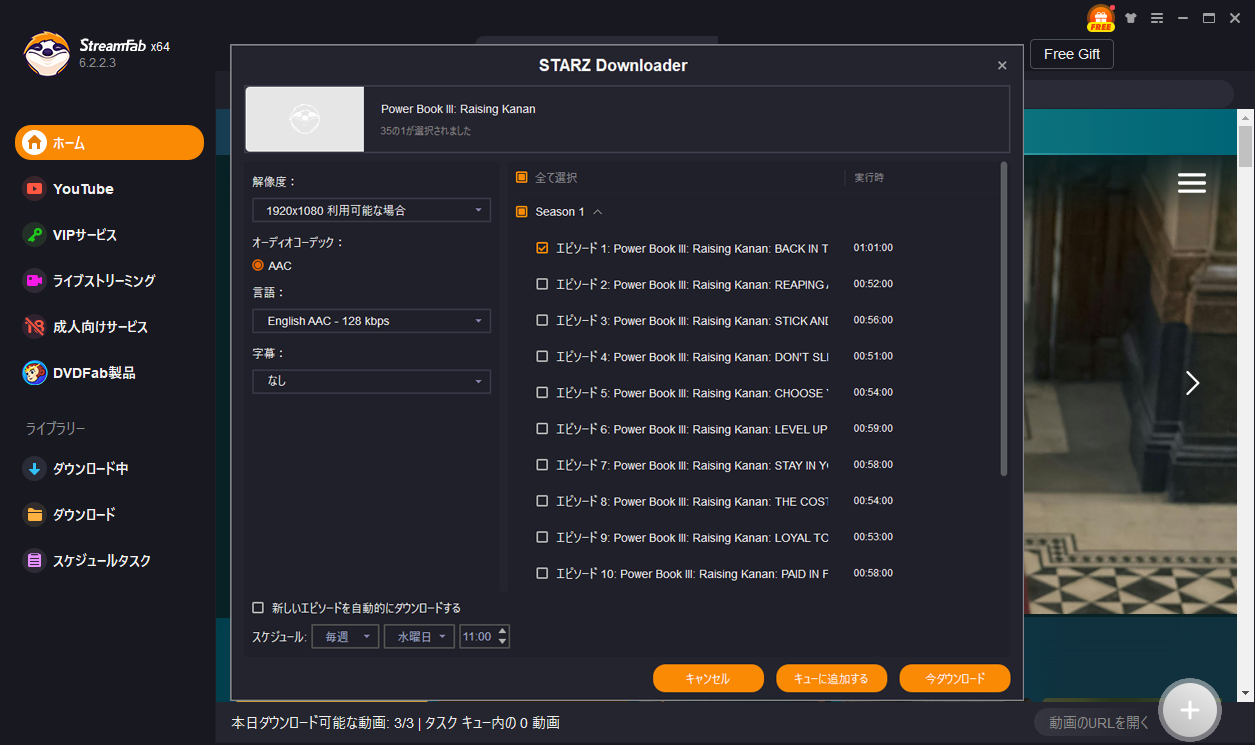Click the Episode 10 duration 00:58:00
This screenshot has height=745, width=1255.
pyautogui.click(x=873, y=573)
